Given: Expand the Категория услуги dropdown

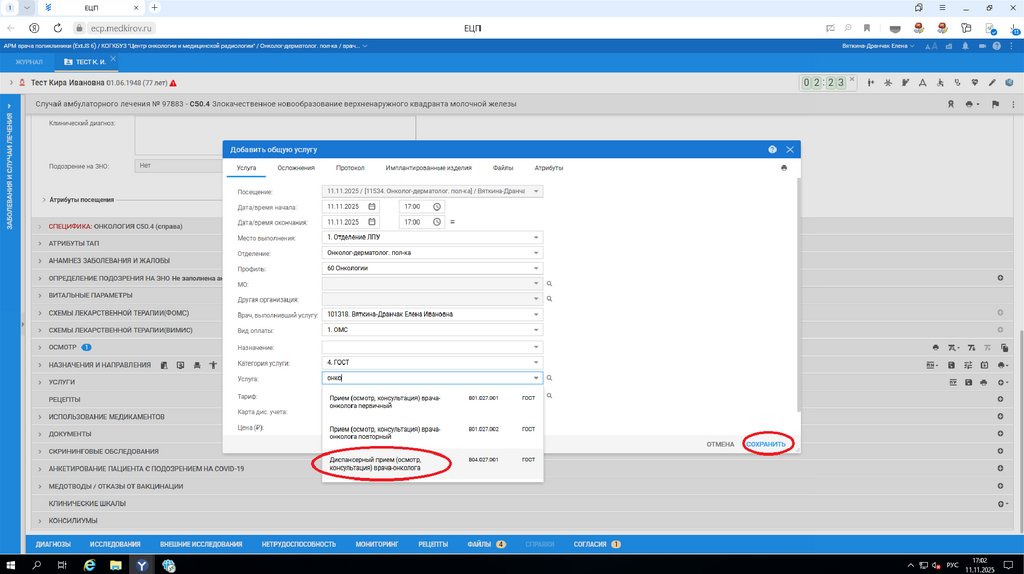Looking at the screenshot, I should (536, 362).
